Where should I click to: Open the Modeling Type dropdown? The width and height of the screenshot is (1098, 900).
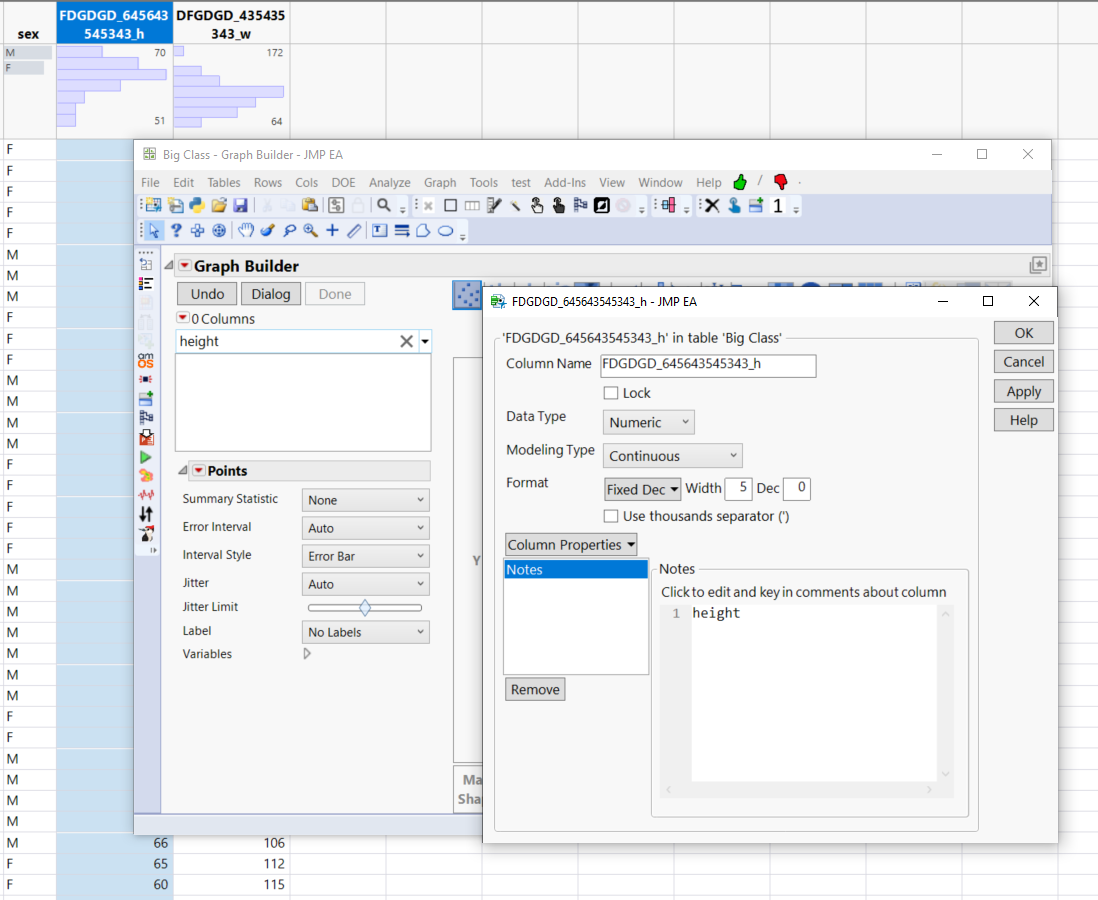pyautogui.click(x=672, y=455)
